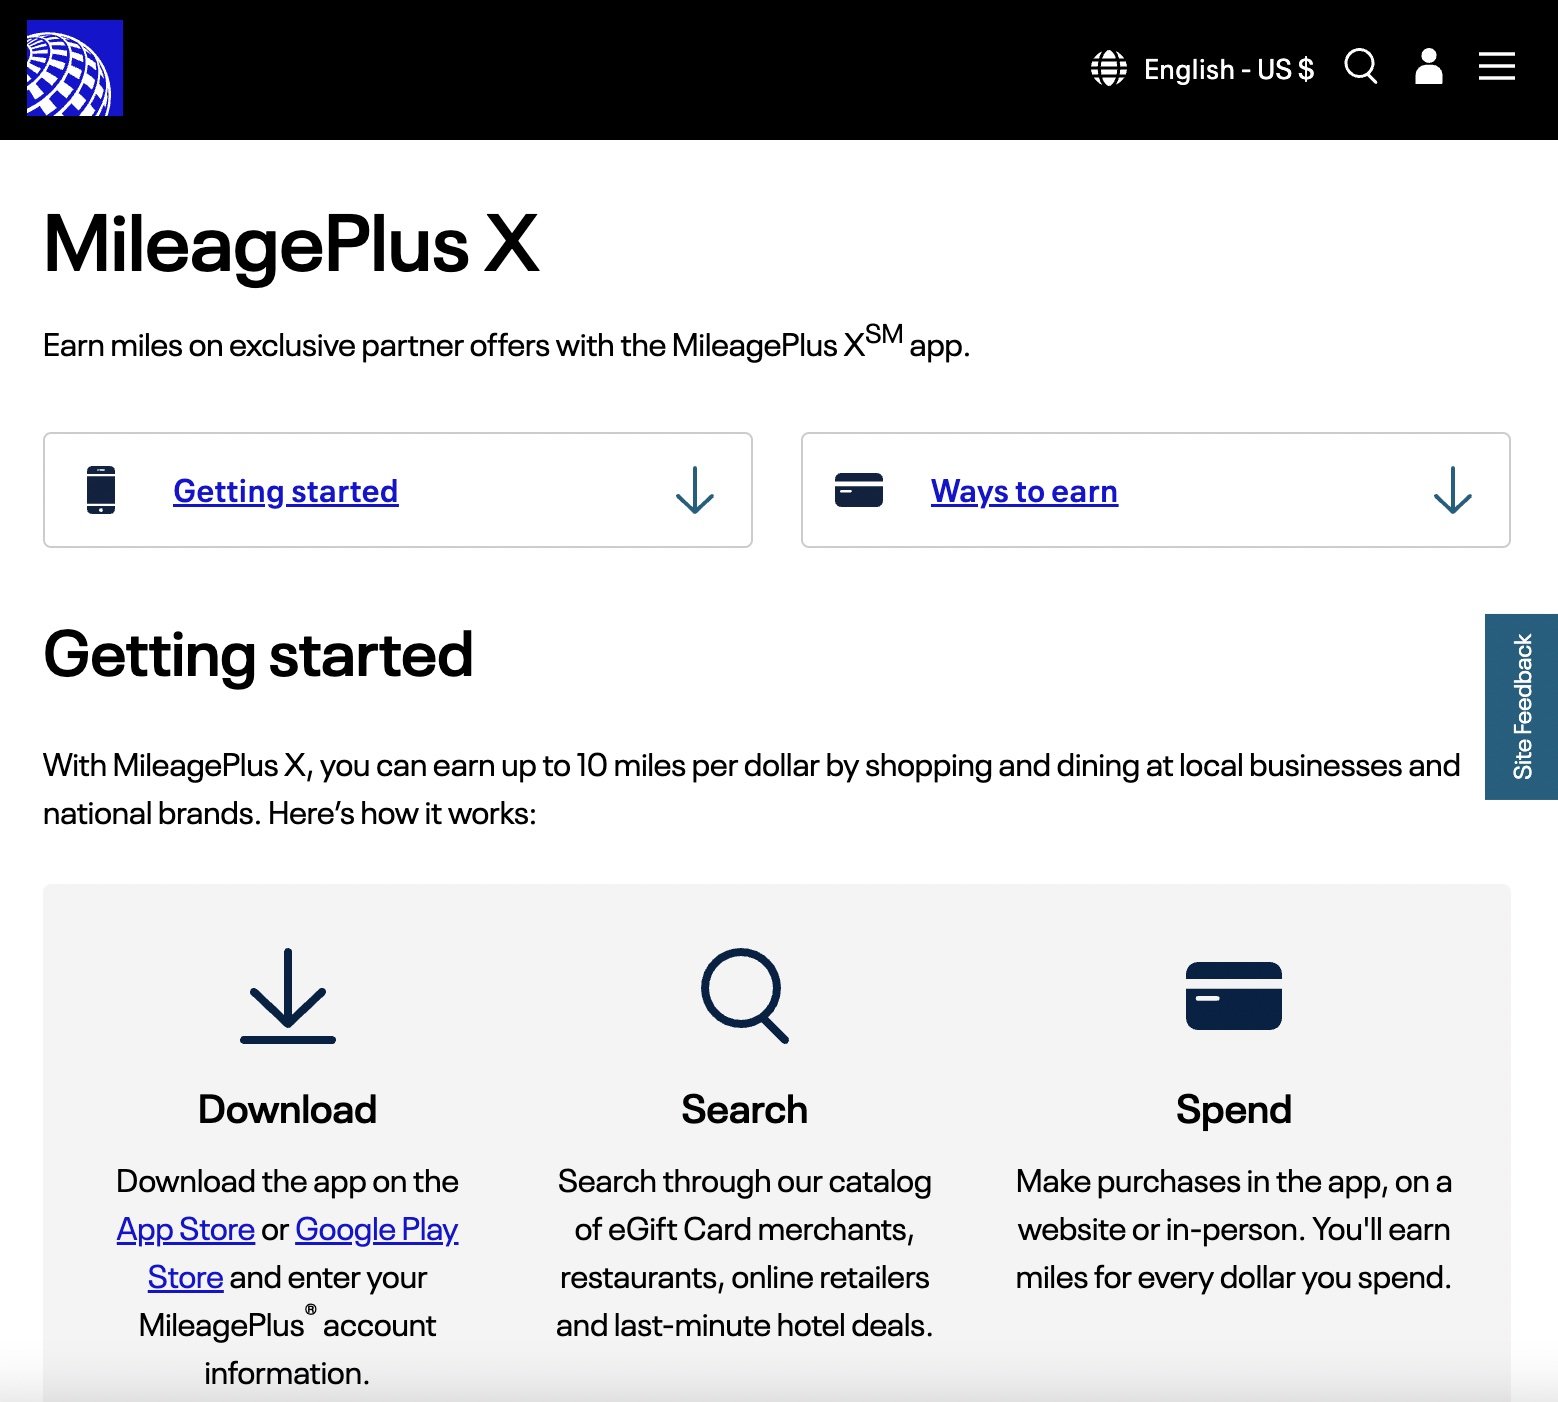Click the Download step heading
The image size is (1558, 1402).
288,1110
